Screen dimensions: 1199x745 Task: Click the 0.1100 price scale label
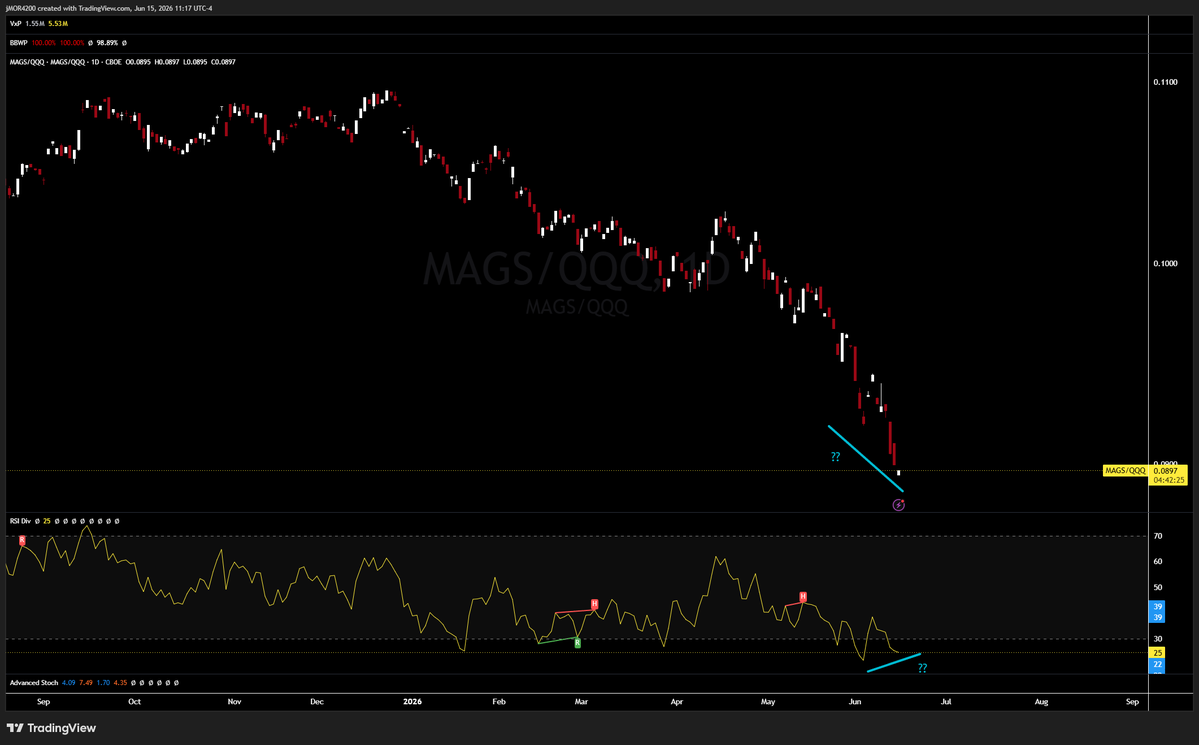point(1165,82)
